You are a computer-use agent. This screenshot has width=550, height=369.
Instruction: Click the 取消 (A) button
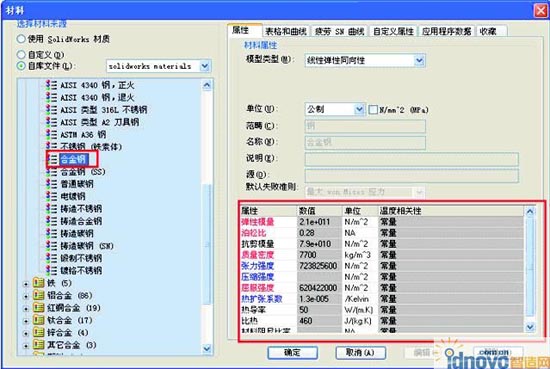pyautogui.click(x=361, y=353)
